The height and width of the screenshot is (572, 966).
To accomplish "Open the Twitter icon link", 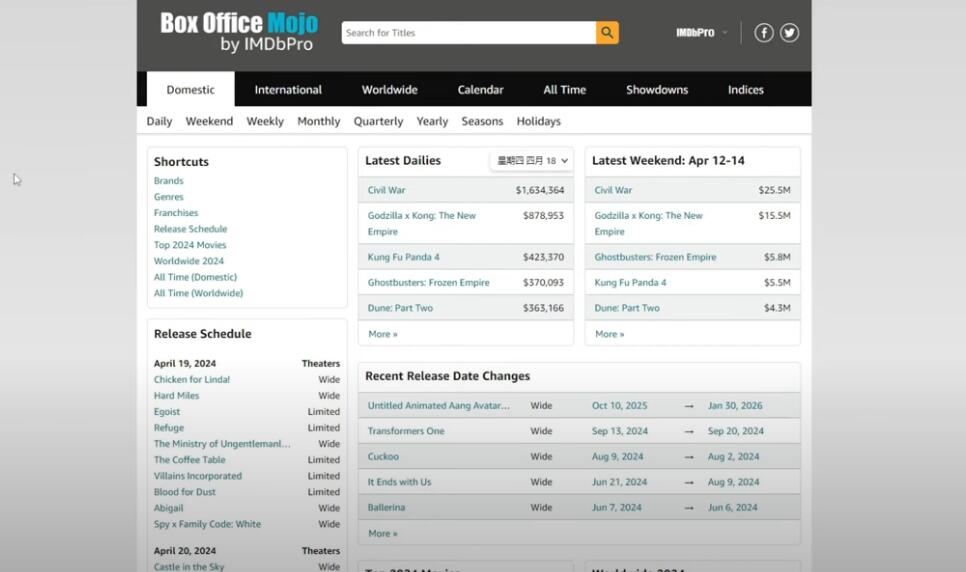I will (789, 33).
